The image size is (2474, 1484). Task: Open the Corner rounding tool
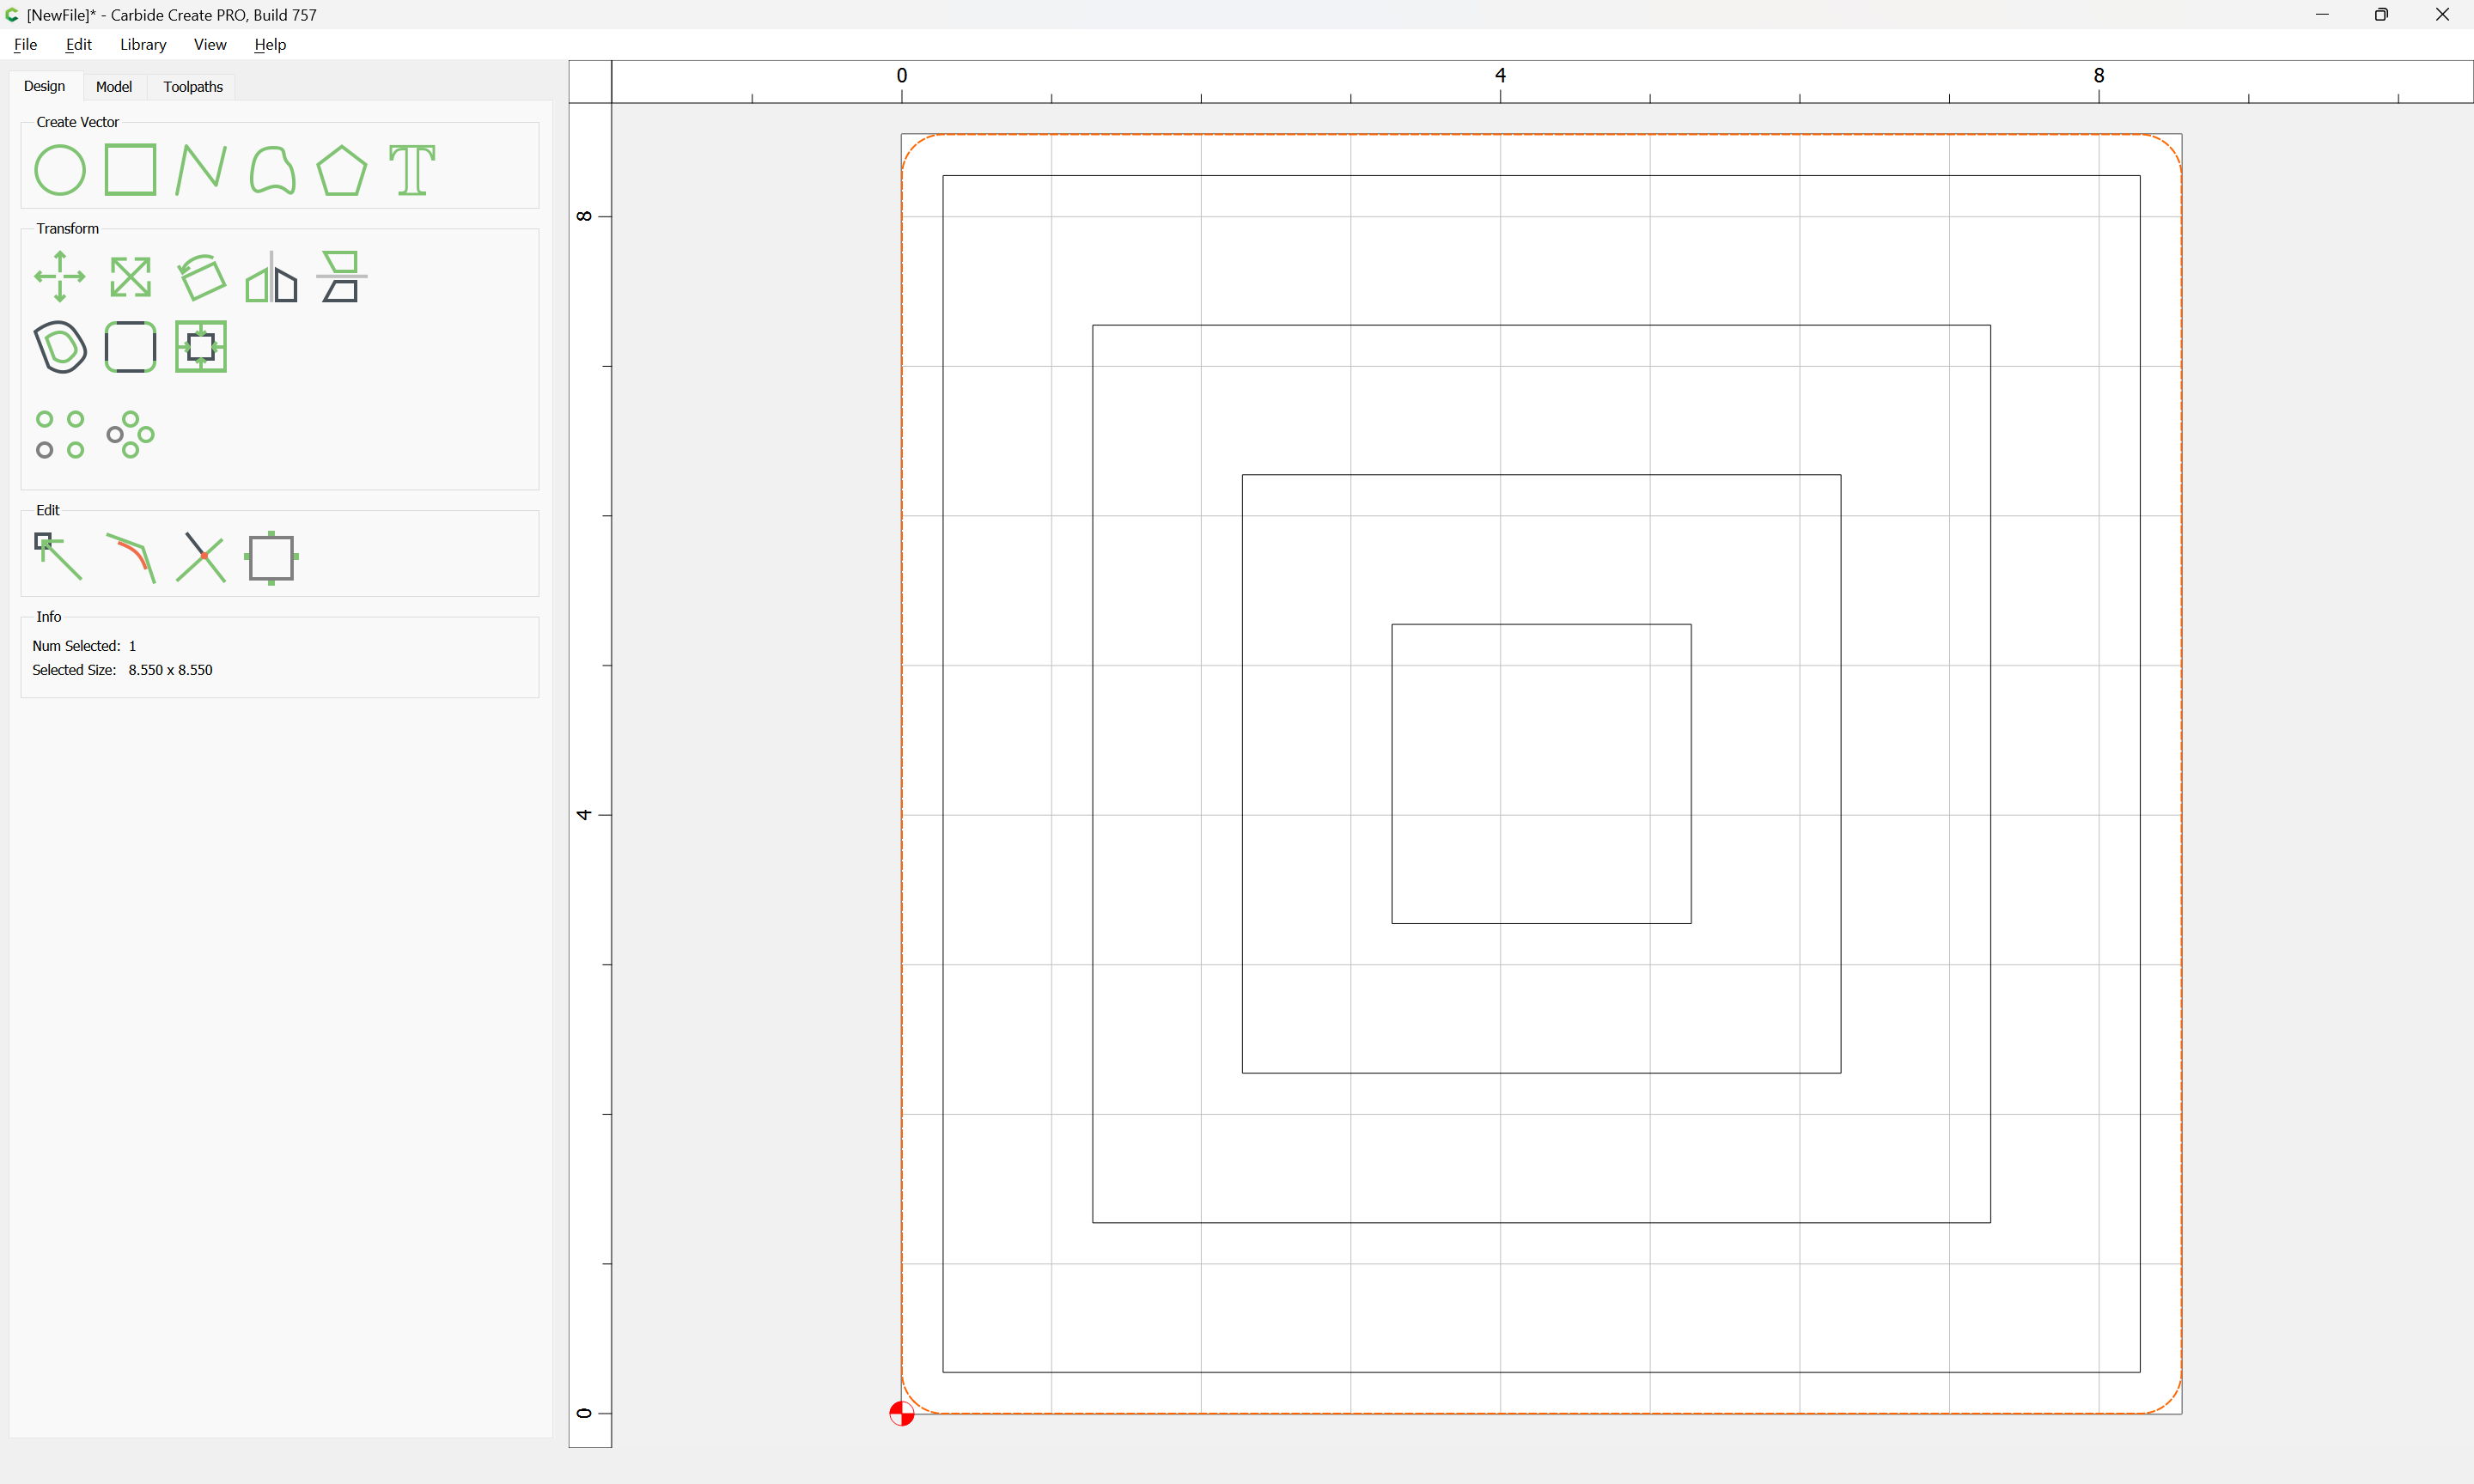[x=131, y=347]
